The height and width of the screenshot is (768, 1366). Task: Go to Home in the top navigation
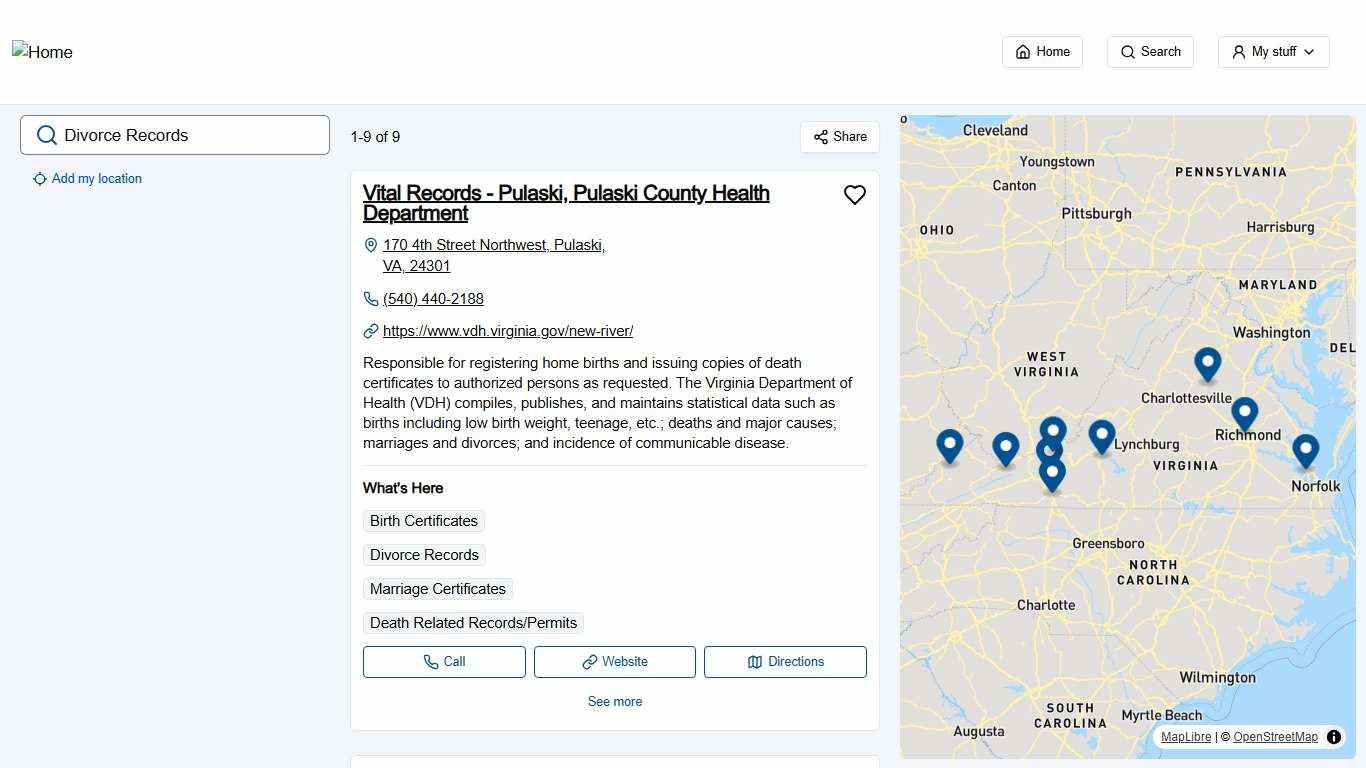tap(1042, 52)
